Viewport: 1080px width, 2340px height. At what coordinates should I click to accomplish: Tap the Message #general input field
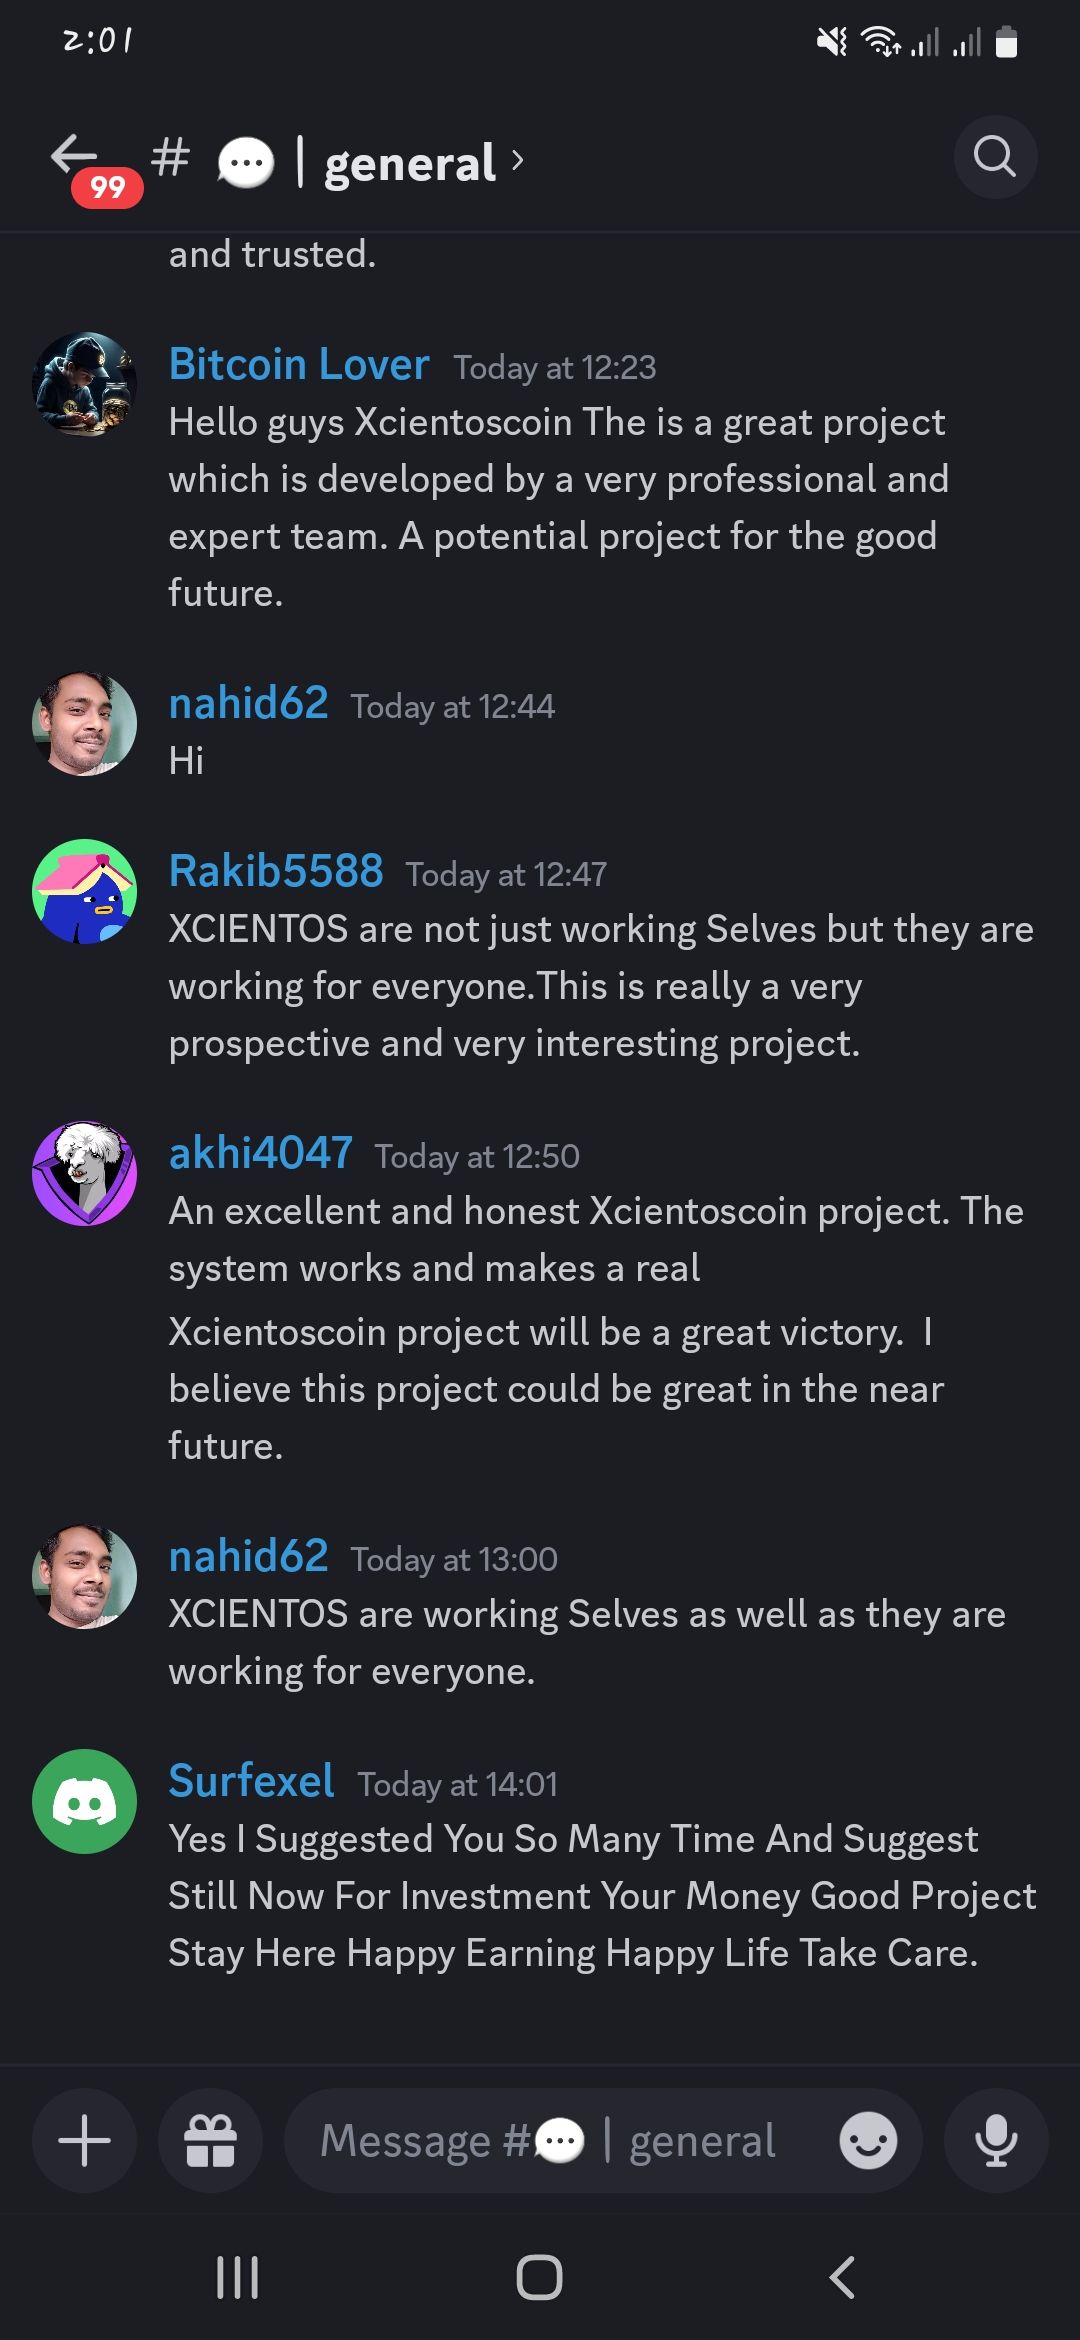(x=560, y=2141)
